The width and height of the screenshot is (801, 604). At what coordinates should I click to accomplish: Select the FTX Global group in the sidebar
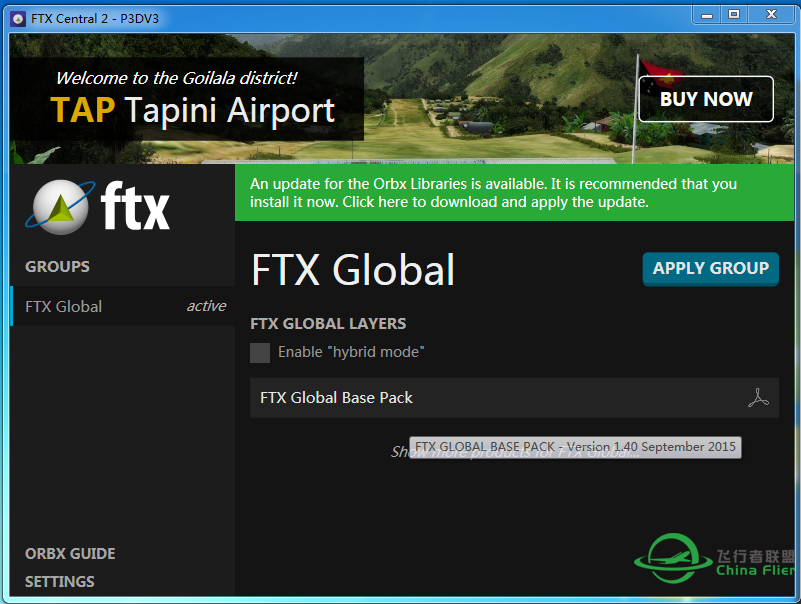123,306
